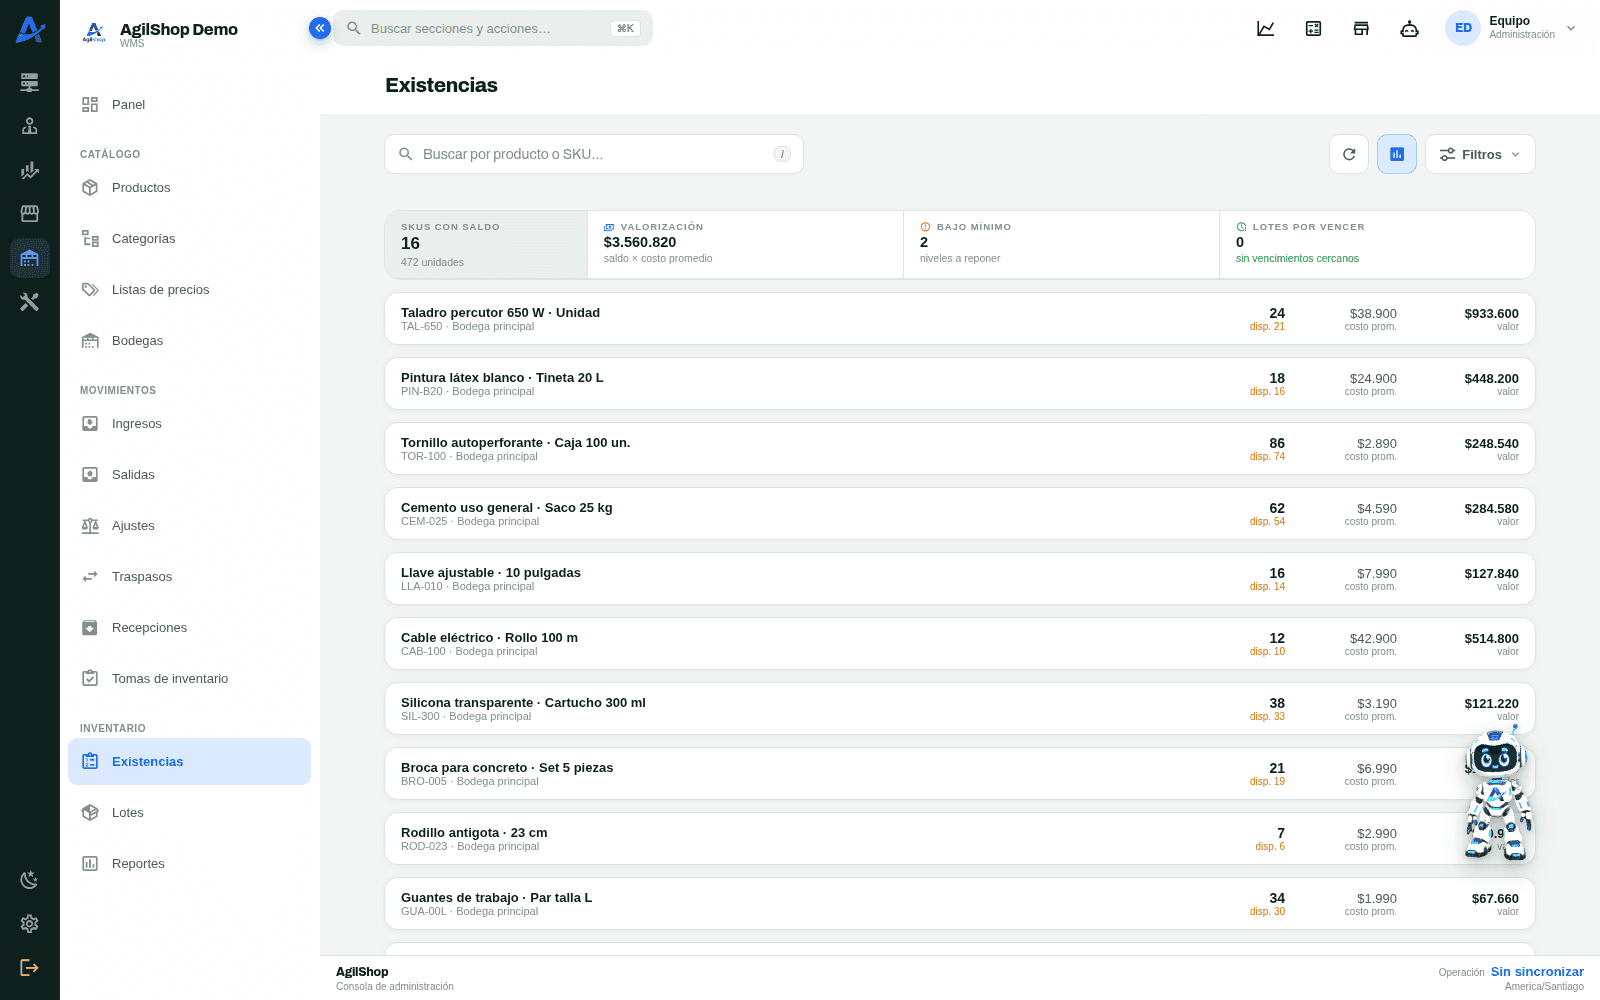Screen dimensions: 1600x1000
Task: Click the refresh icon button
Action: click(x=1349, y=154)
